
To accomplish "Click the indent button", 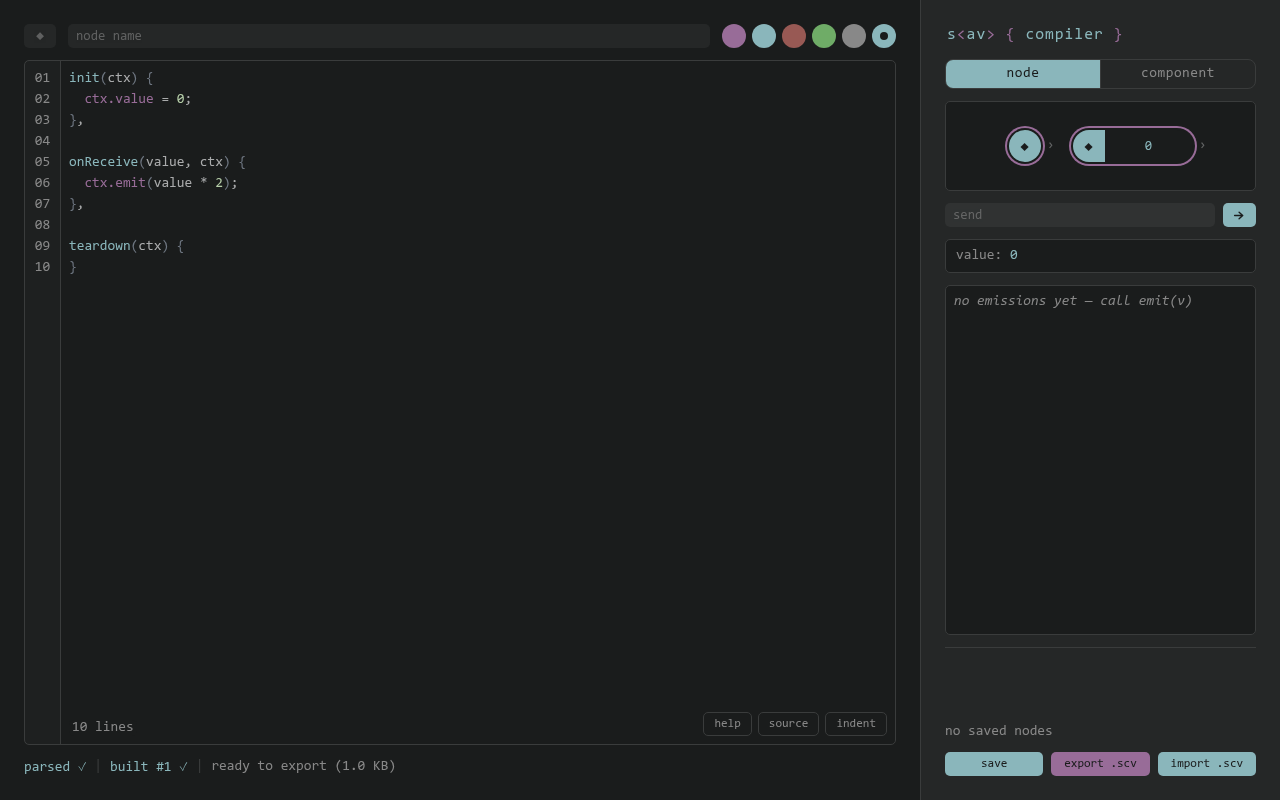I will pyautogui.click(x=856, y=724).
